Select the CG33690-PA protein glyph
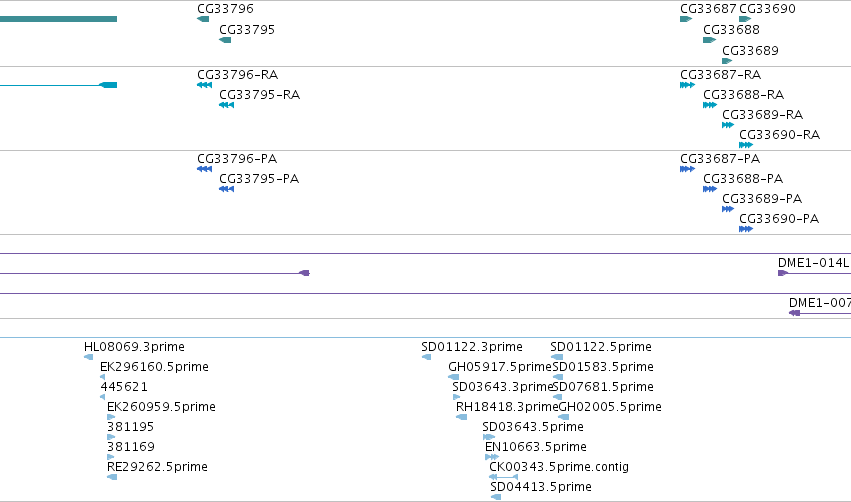 coord(746,229)
